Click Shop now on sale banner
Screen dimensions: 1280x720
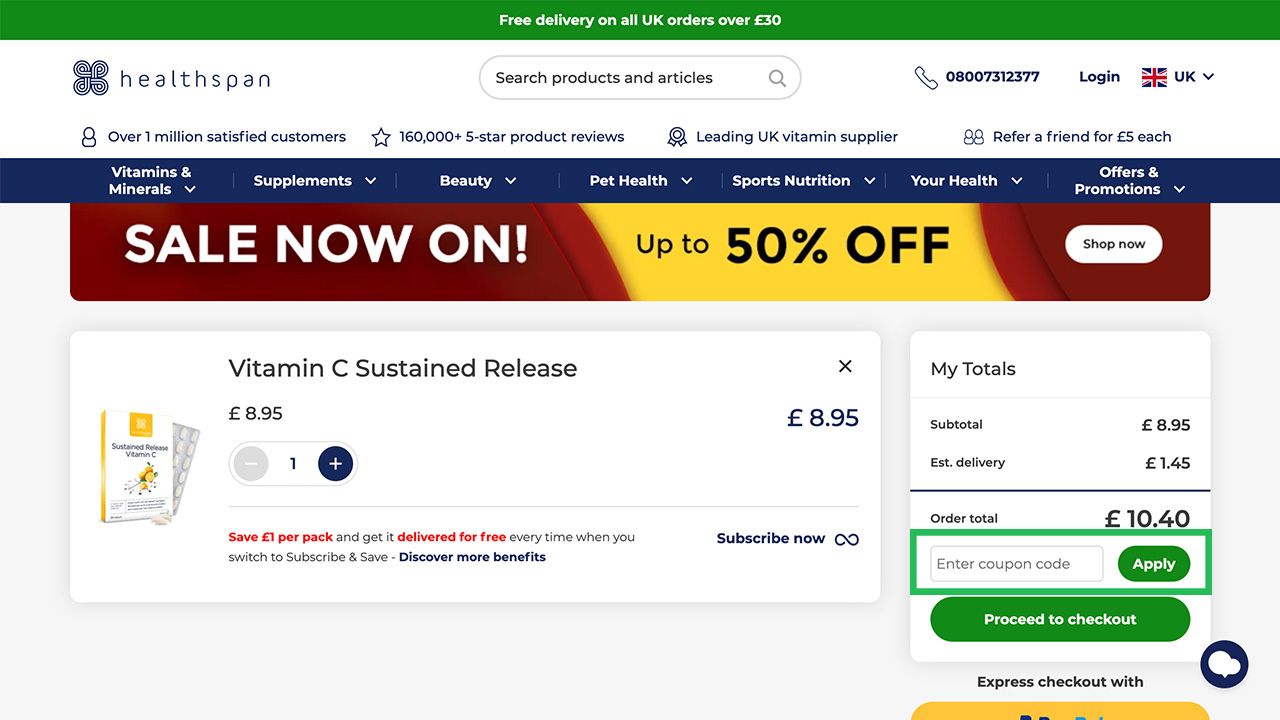[x=1114, y=244]
